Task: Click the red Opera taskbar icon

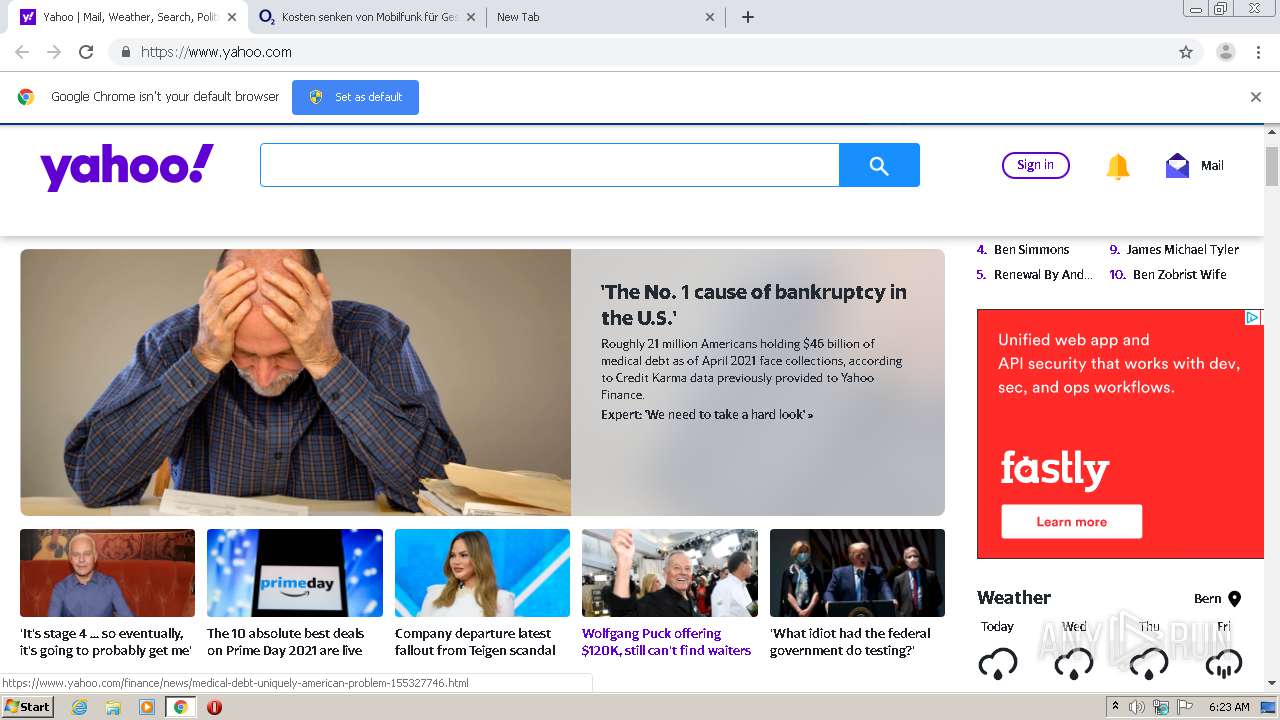Action: pyautogui.click(x=214, y=707)
